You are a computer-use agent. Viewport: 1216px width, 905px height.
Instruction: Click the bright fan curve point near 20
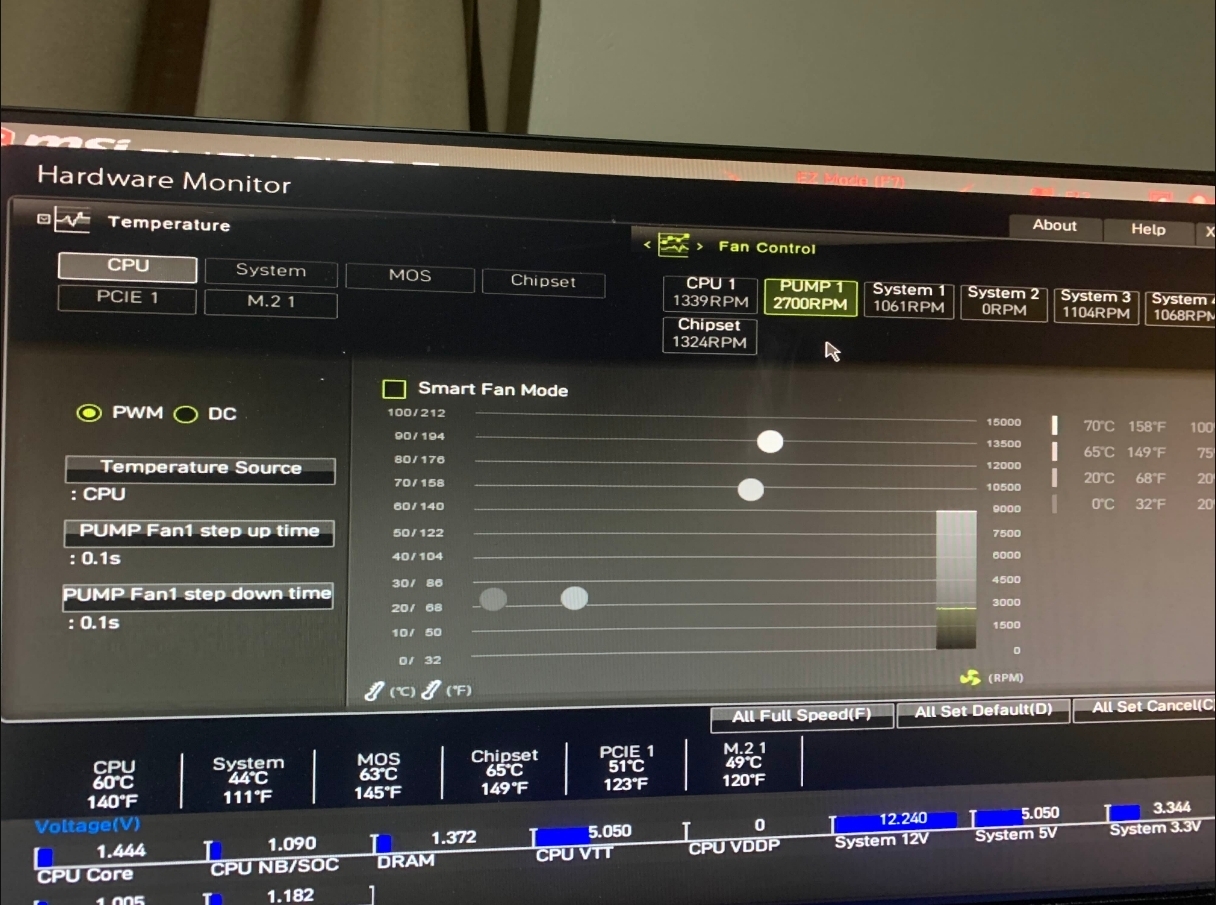pos(574,598)
